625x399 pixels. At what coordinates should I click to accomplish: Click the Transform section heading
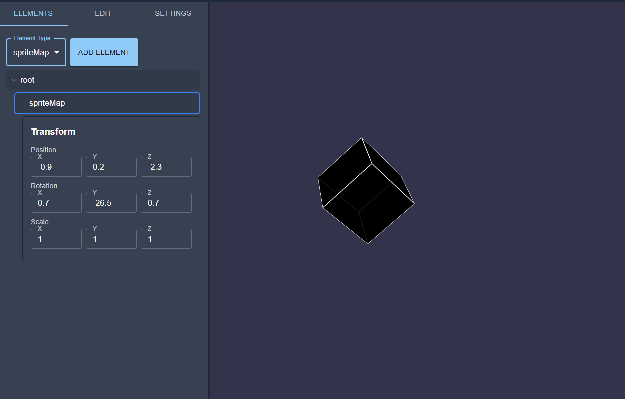coord(53,132)
